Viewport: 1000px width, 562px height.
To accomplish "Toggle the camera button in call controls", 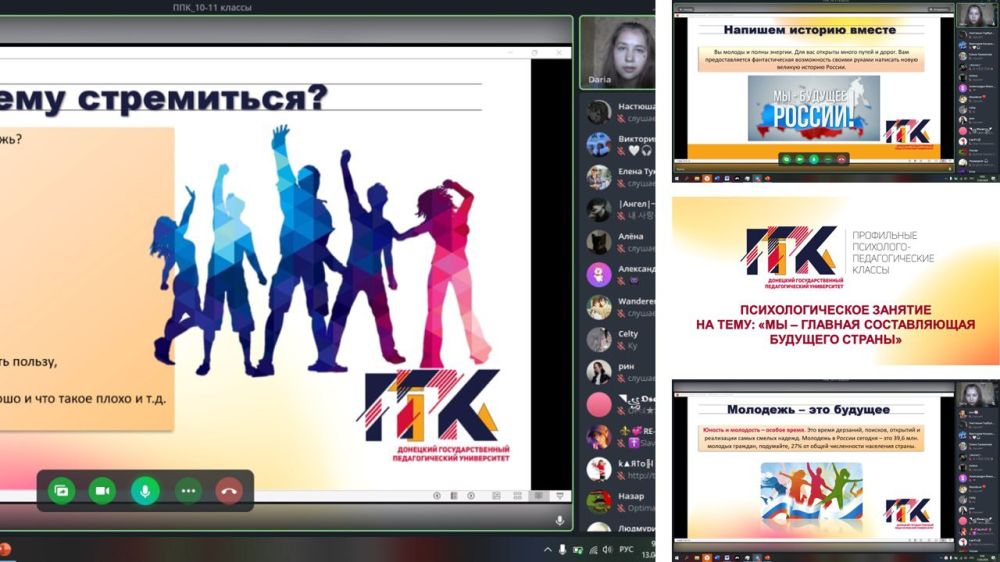I will (x=102, y=491).
